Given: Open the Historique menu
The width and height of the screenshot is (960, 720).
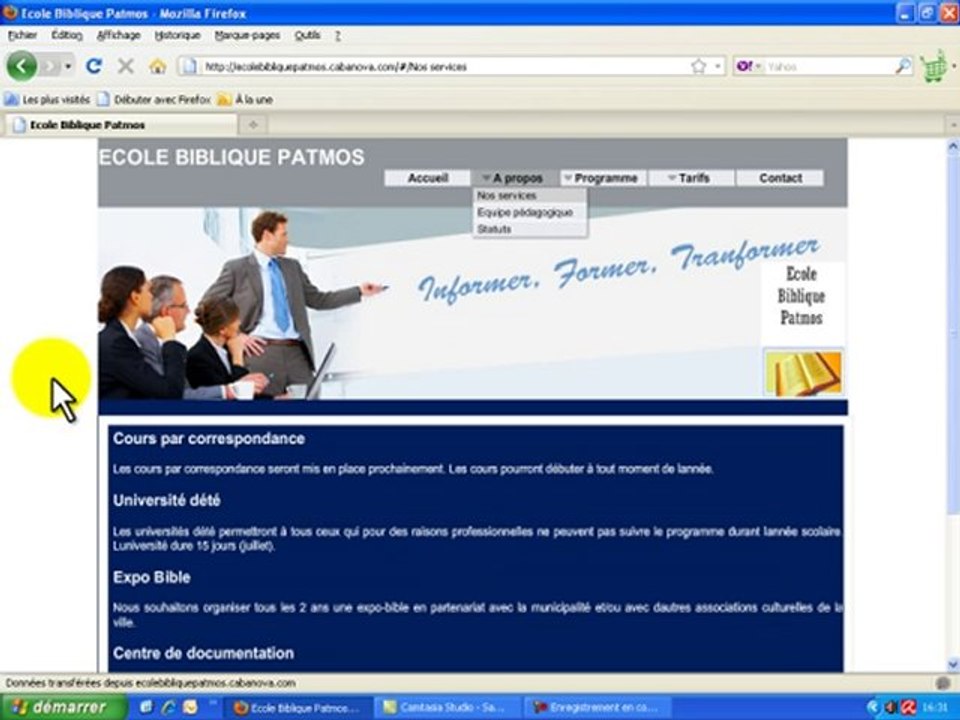Looking at the screenshot, I should tap(178, 36).
